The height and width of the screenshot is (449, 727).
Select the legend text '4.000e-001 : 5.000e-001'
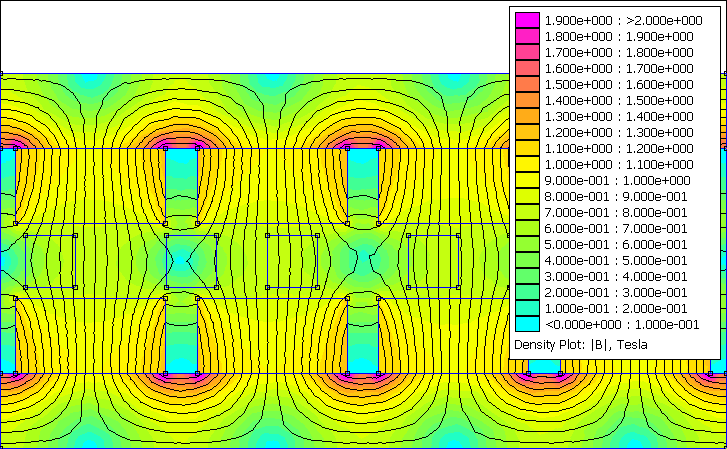click(x=616, y=260)
